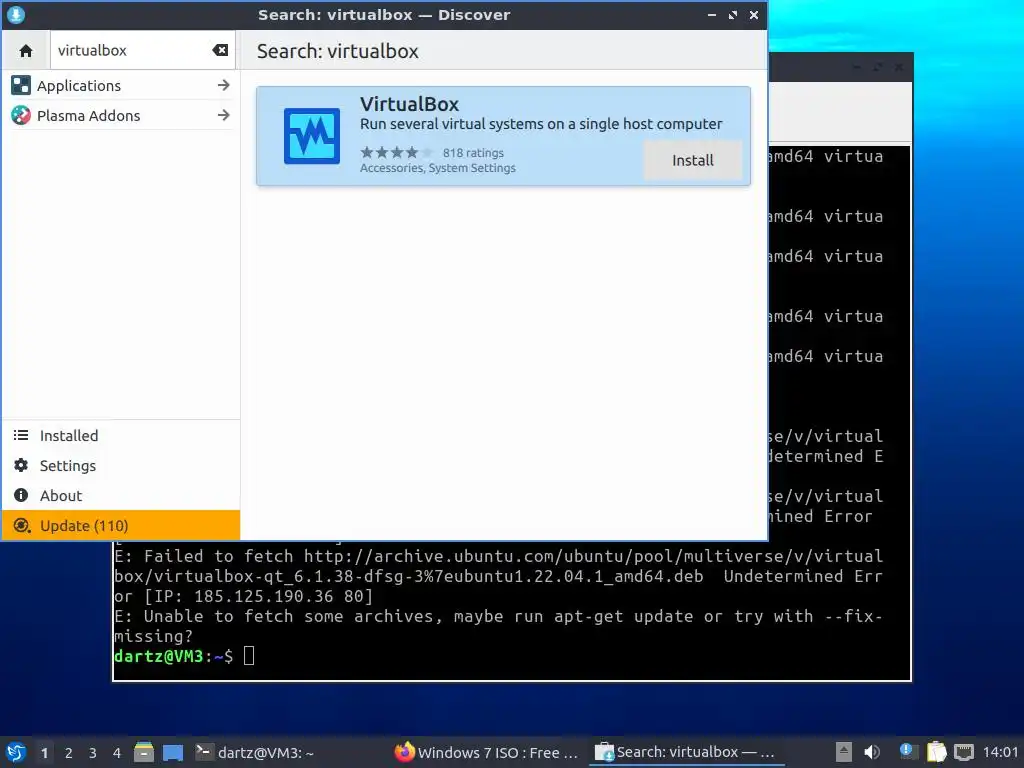Screen dimensions: 1024x768
Task: Open the update notifier tray icon
Action: [x=907, y=752]
